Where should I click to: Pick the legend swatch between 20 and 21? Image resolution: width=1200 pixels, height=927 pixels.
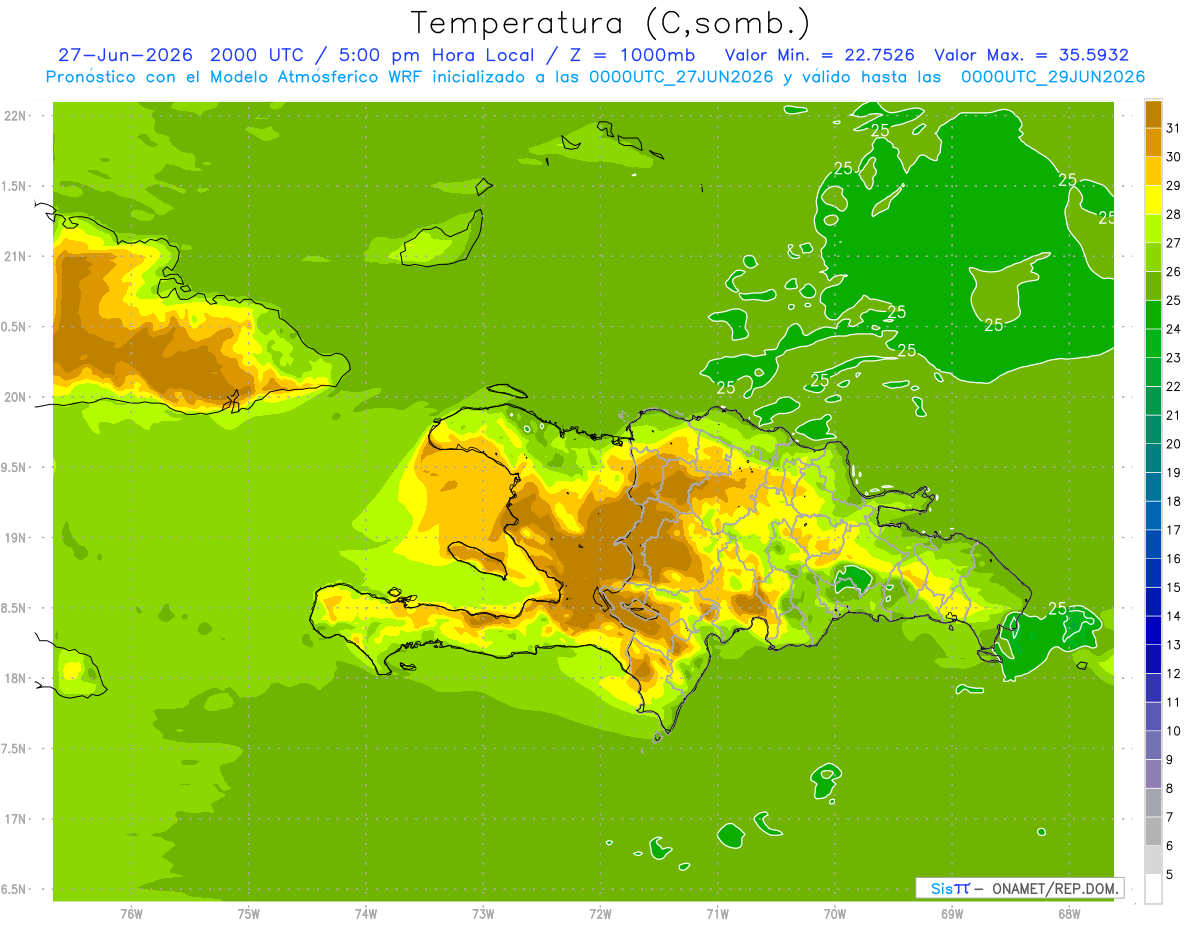[x=1153, y=429]
